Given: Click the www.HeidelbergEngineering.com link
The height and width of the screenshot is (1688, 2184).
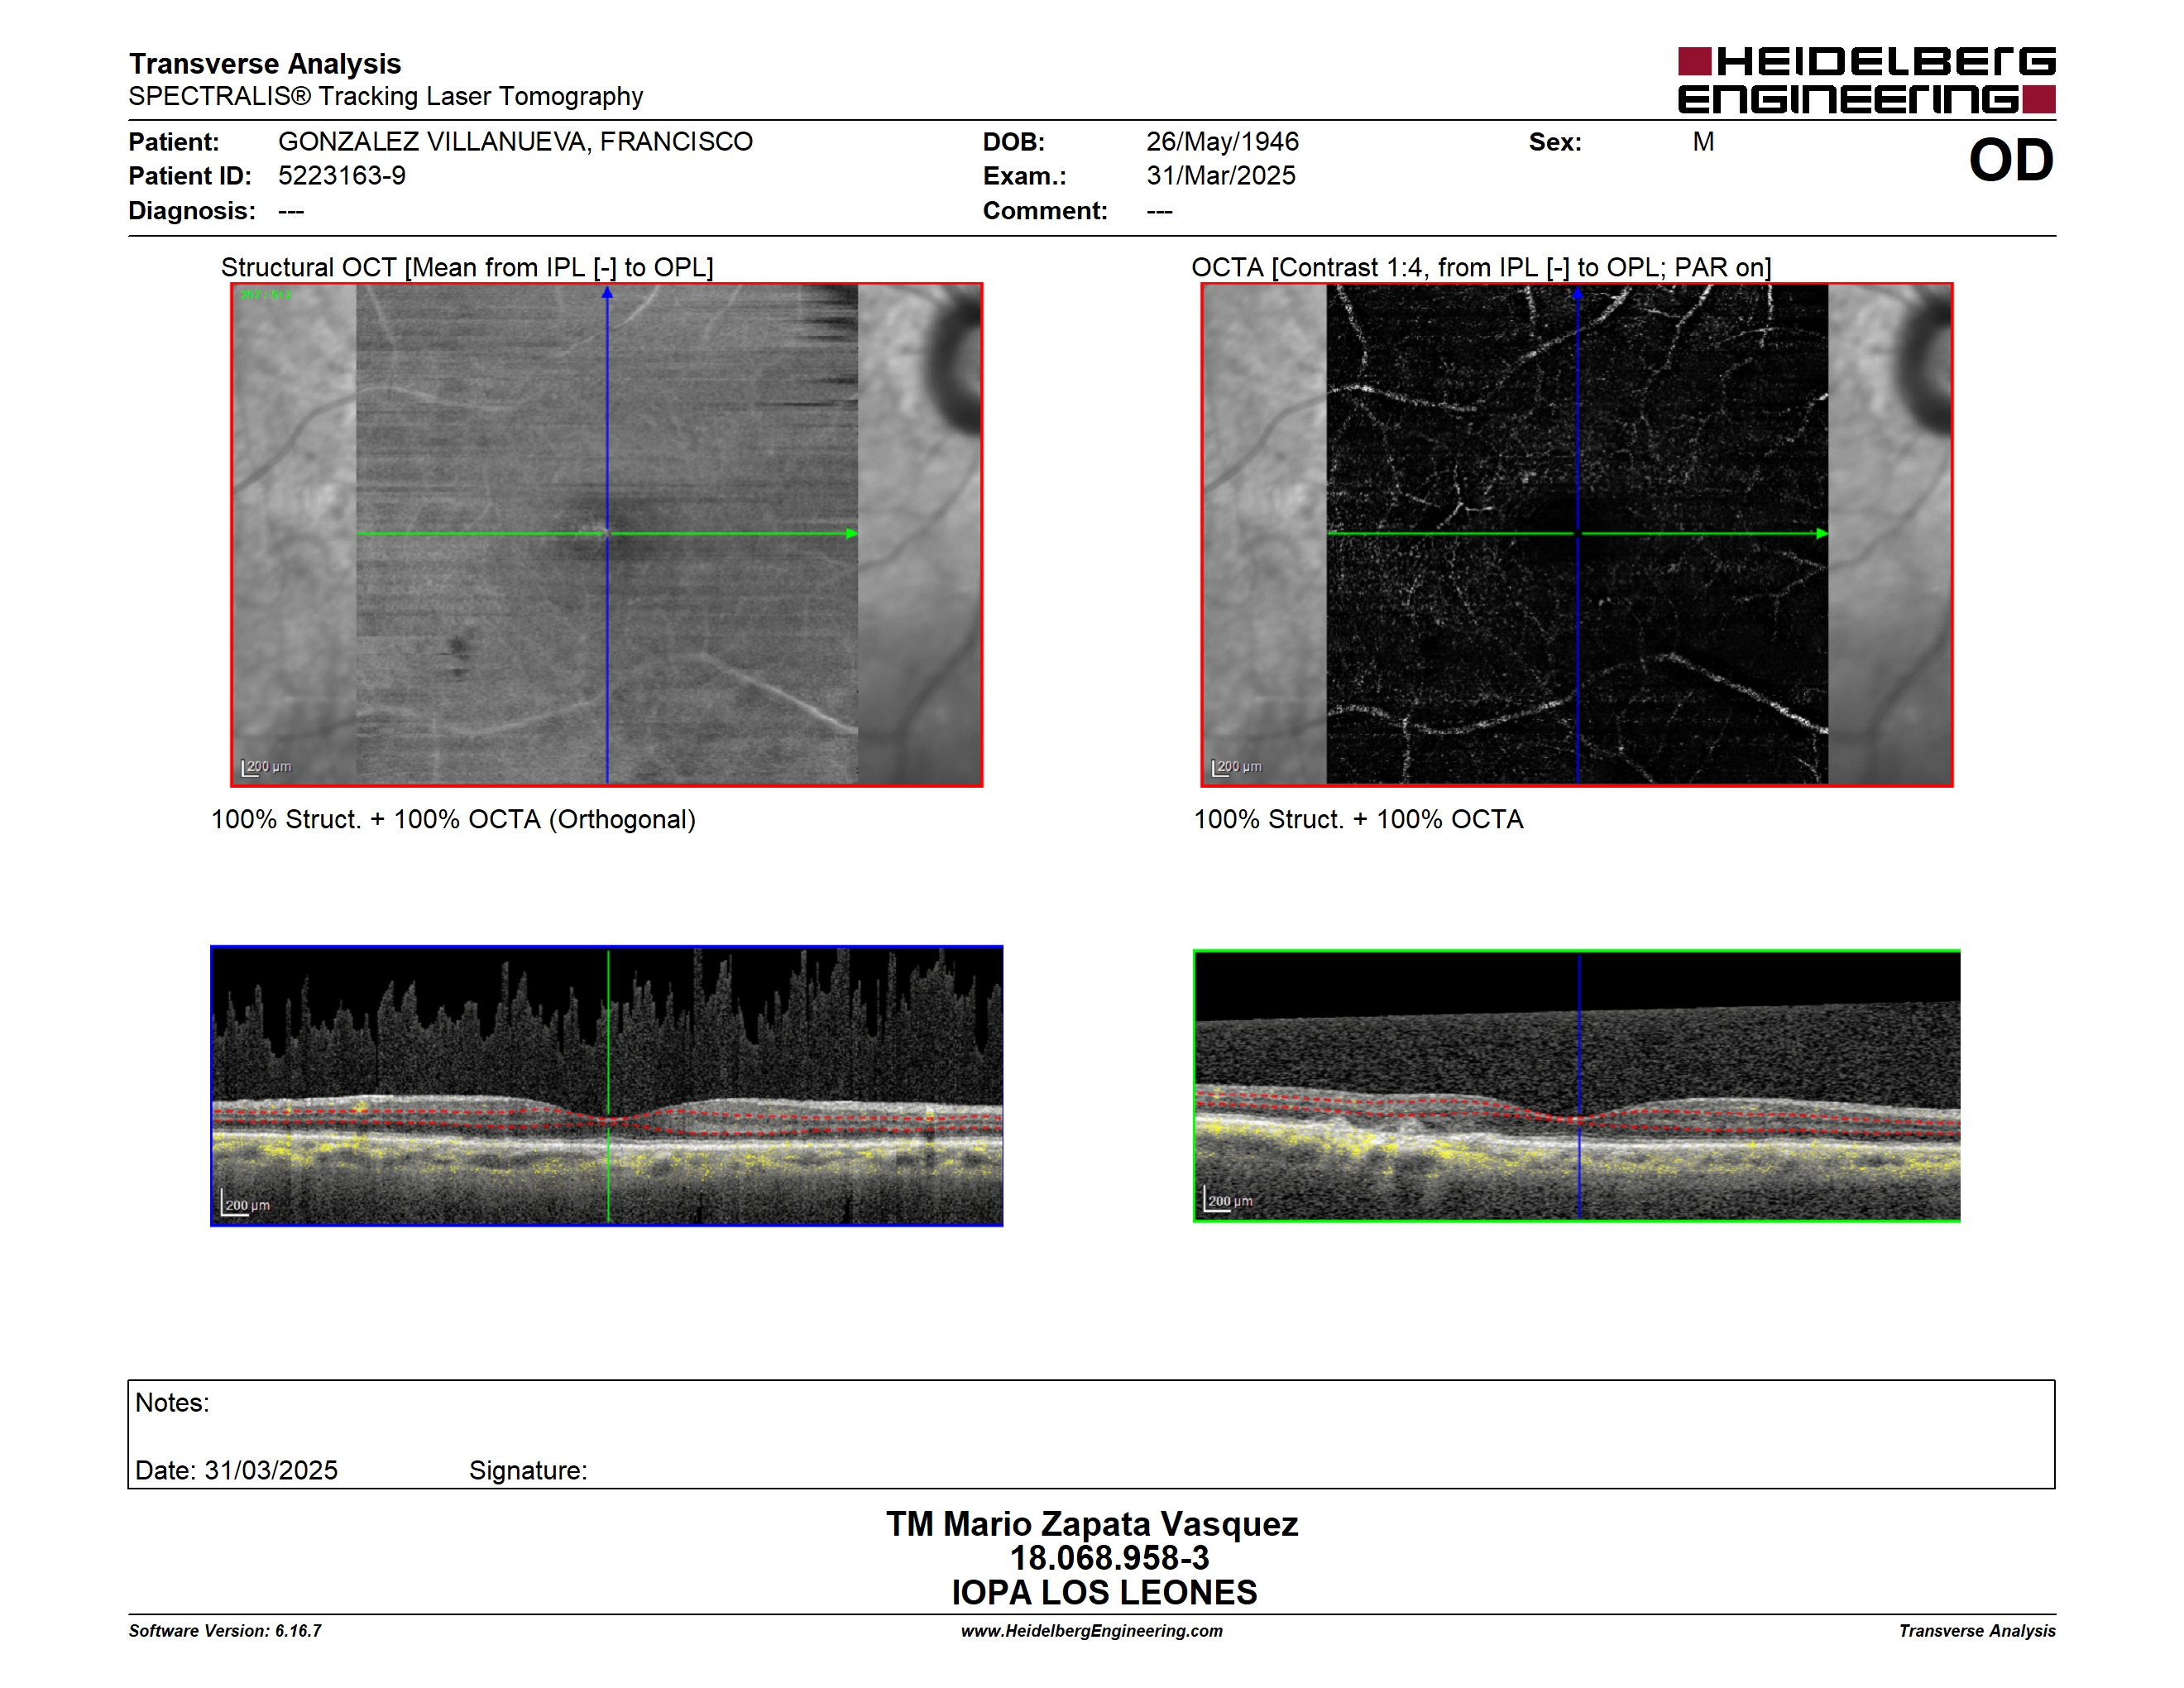Looking at the screenshot, I should pos(1092,1631).
